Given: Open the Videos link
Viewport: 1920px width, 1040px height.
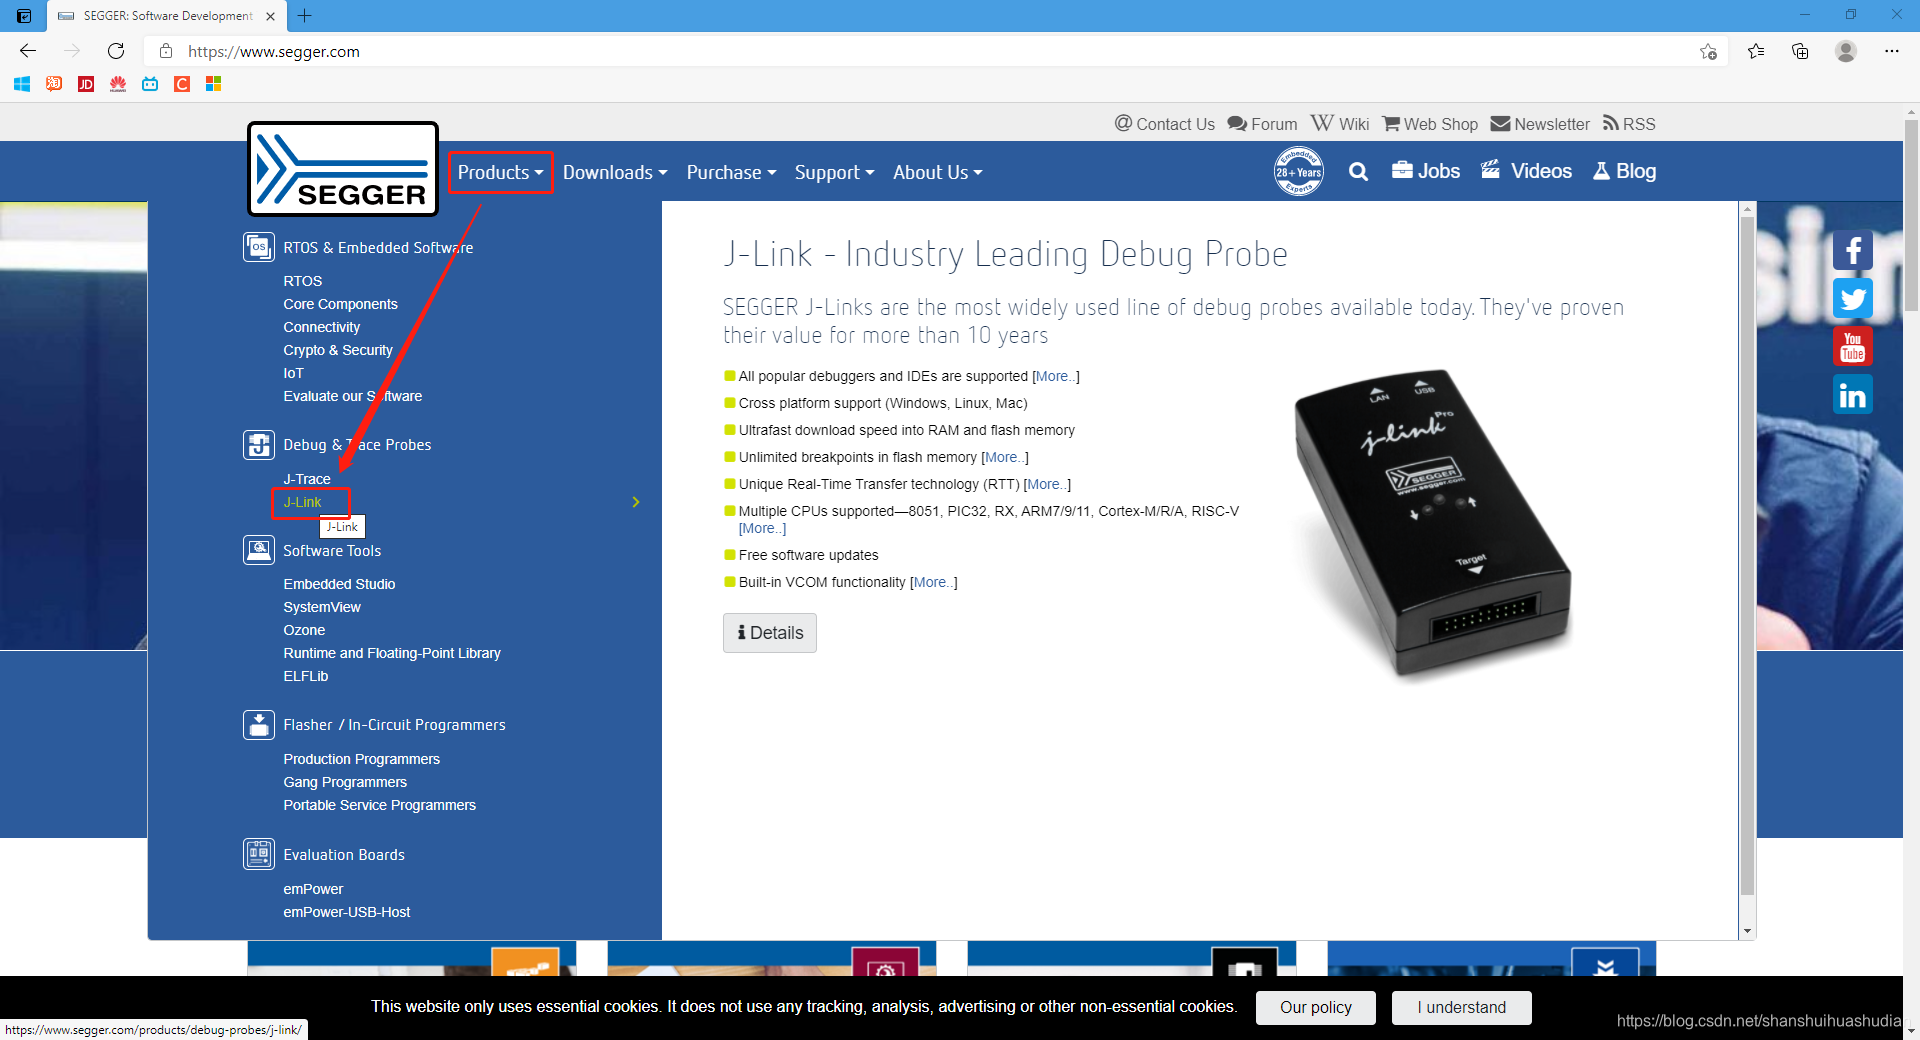Looking at the screenshot, I should click(x=1526, y=171).
